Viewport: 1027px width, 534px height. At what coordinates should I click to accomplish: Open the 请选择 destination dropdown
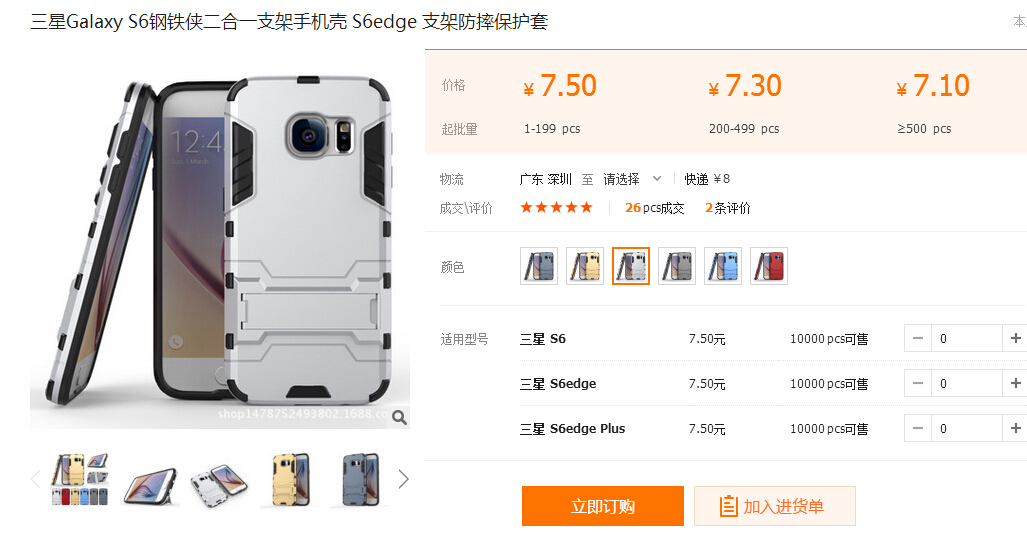coord(632,179)
